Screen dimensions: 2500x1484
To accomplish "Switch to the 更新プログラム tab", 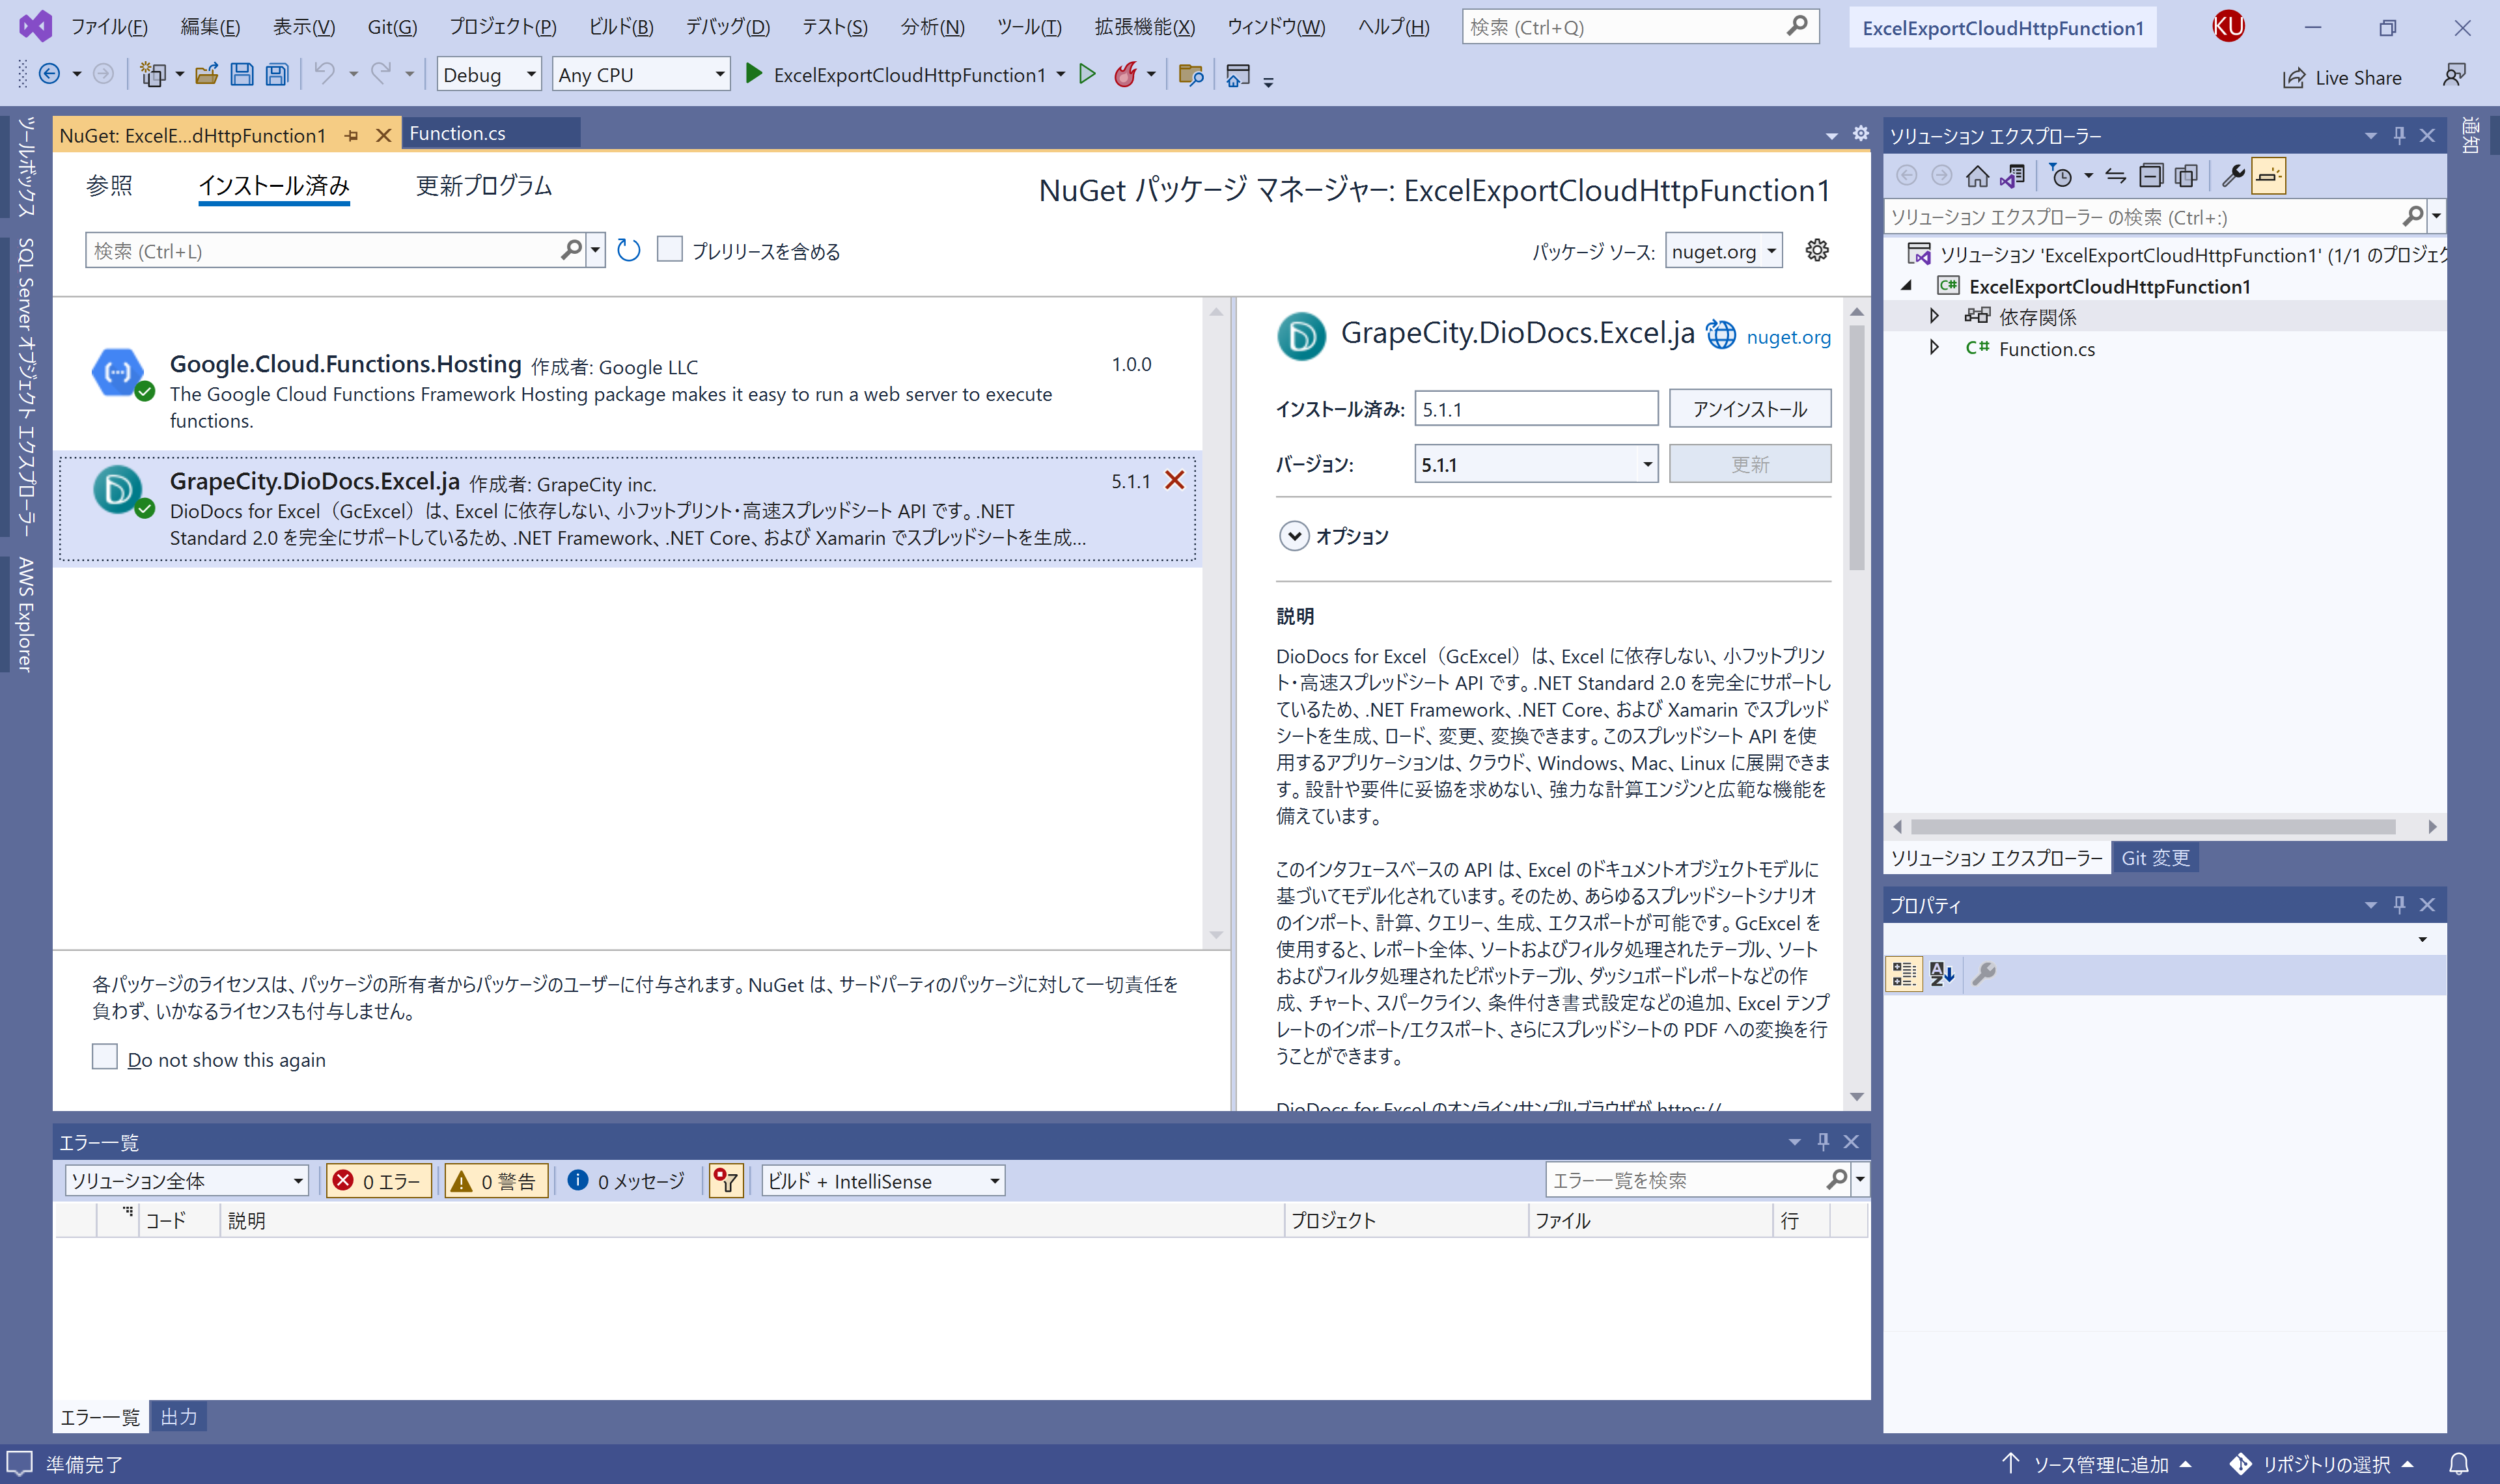I will [x=484, y=186].
